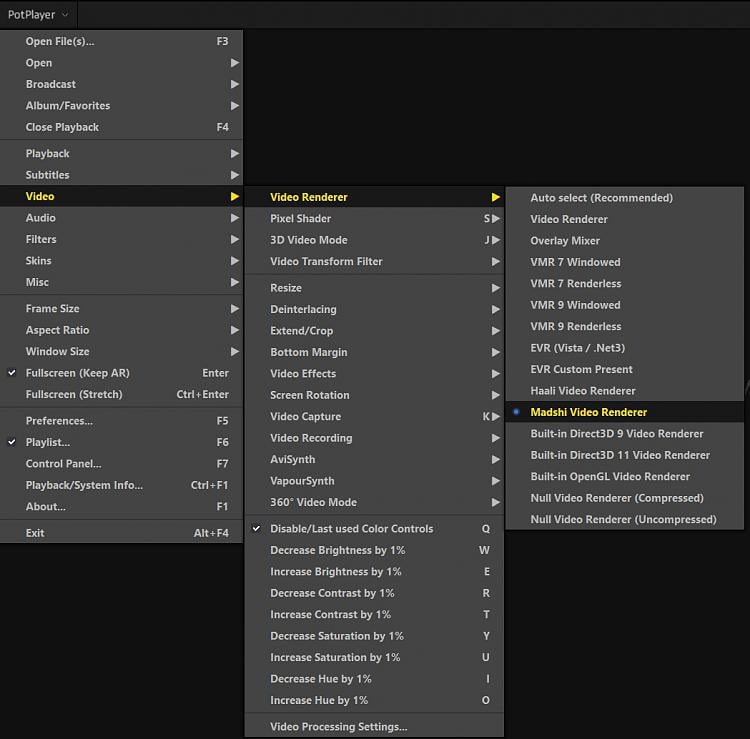
Task: Click Increase Hue by 1%
Action: [375, 701]
